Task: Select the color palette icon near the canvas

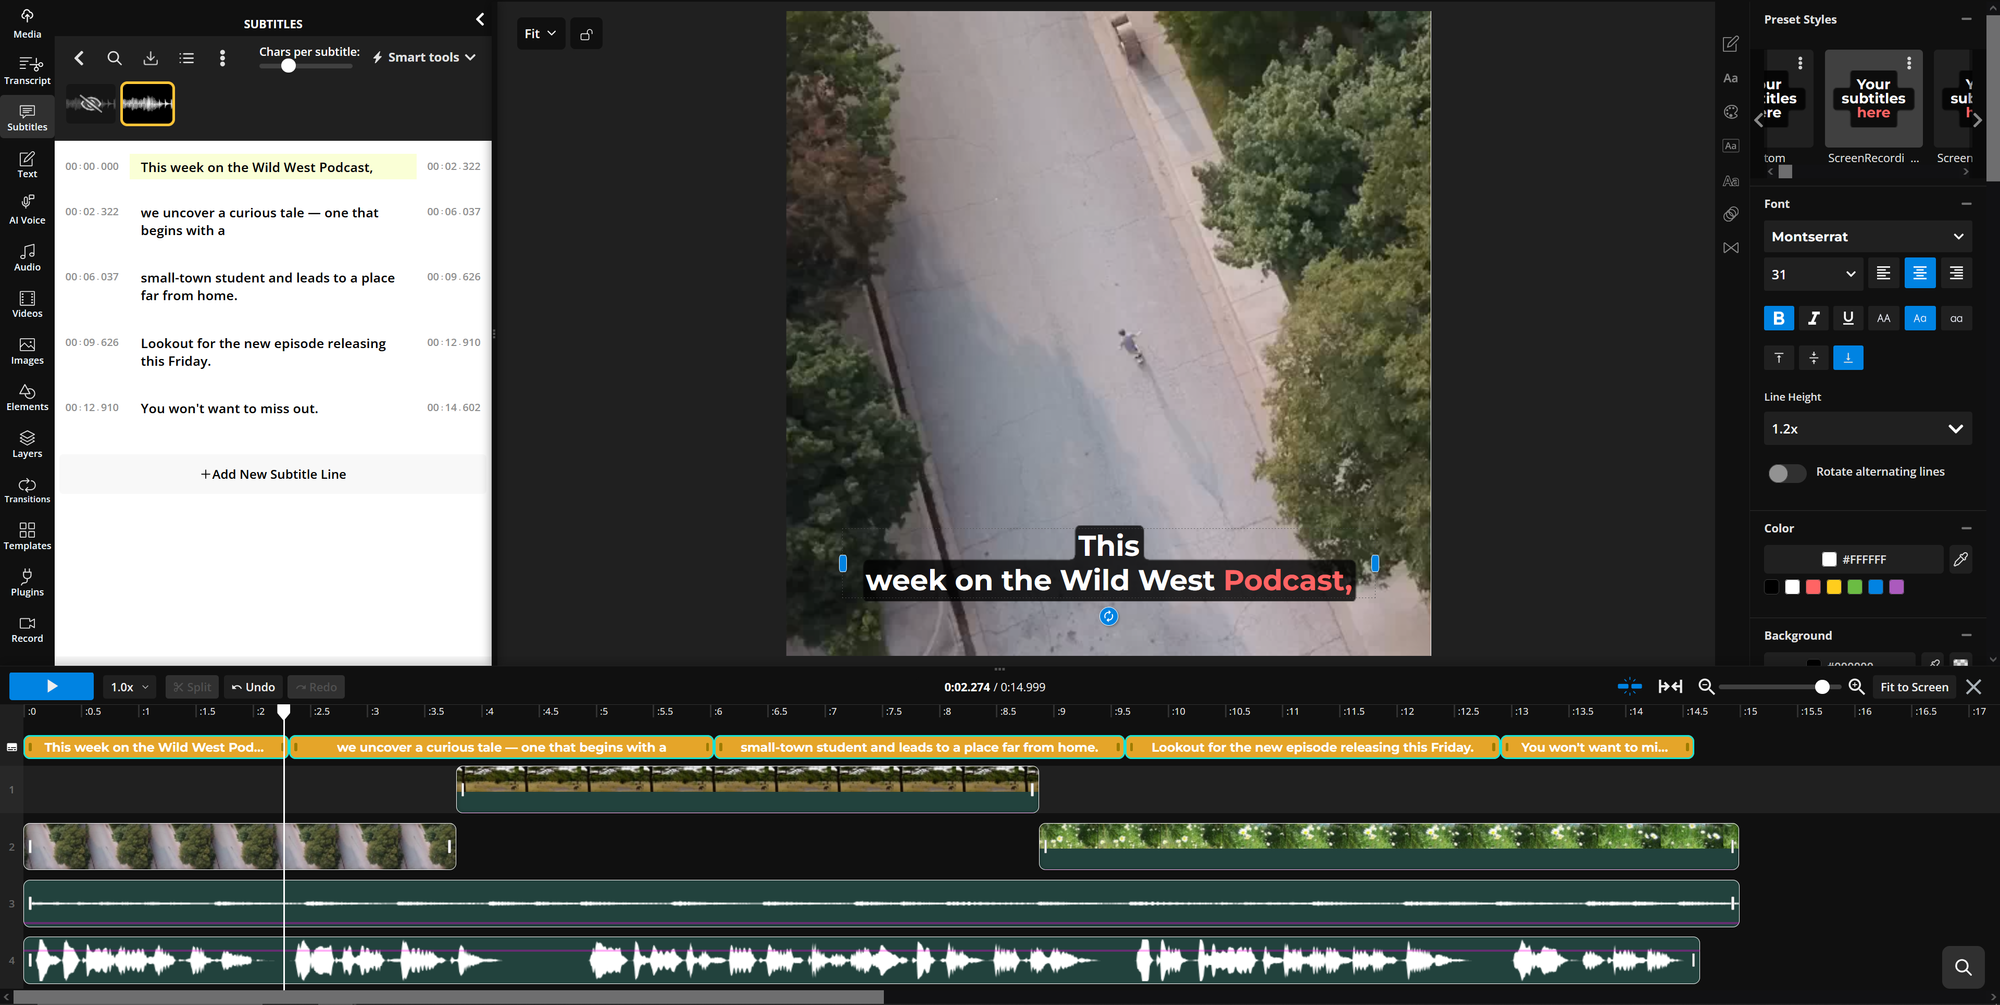Action: 1731,112
